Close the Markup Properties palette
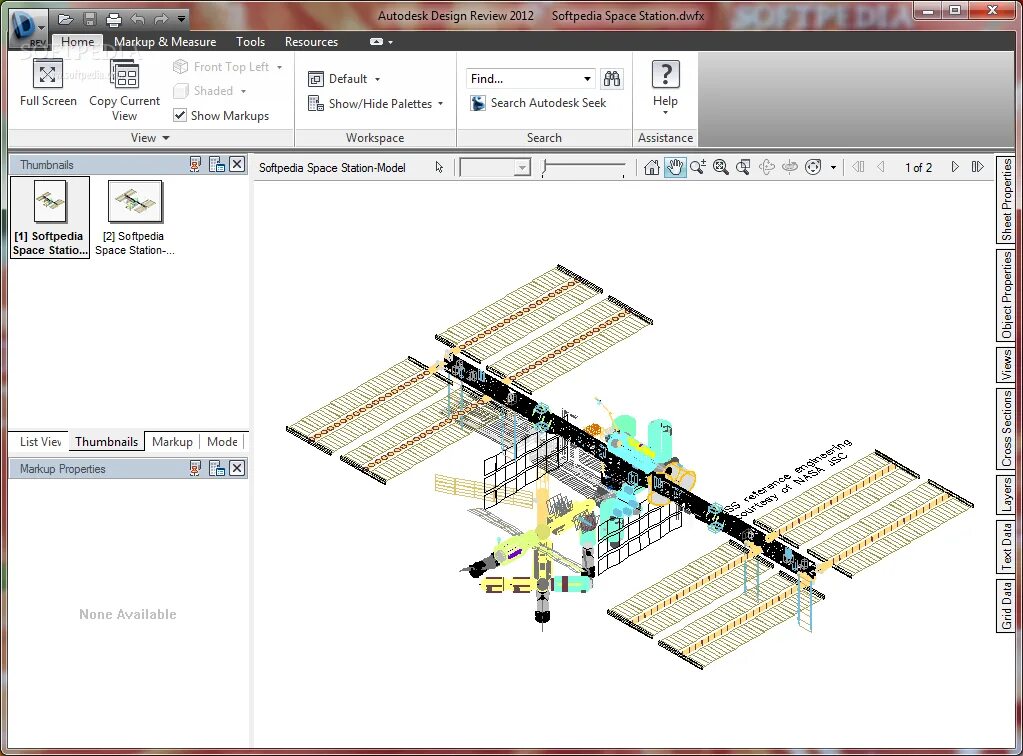This screenshot has height=756, width=1023. (237, 468)
